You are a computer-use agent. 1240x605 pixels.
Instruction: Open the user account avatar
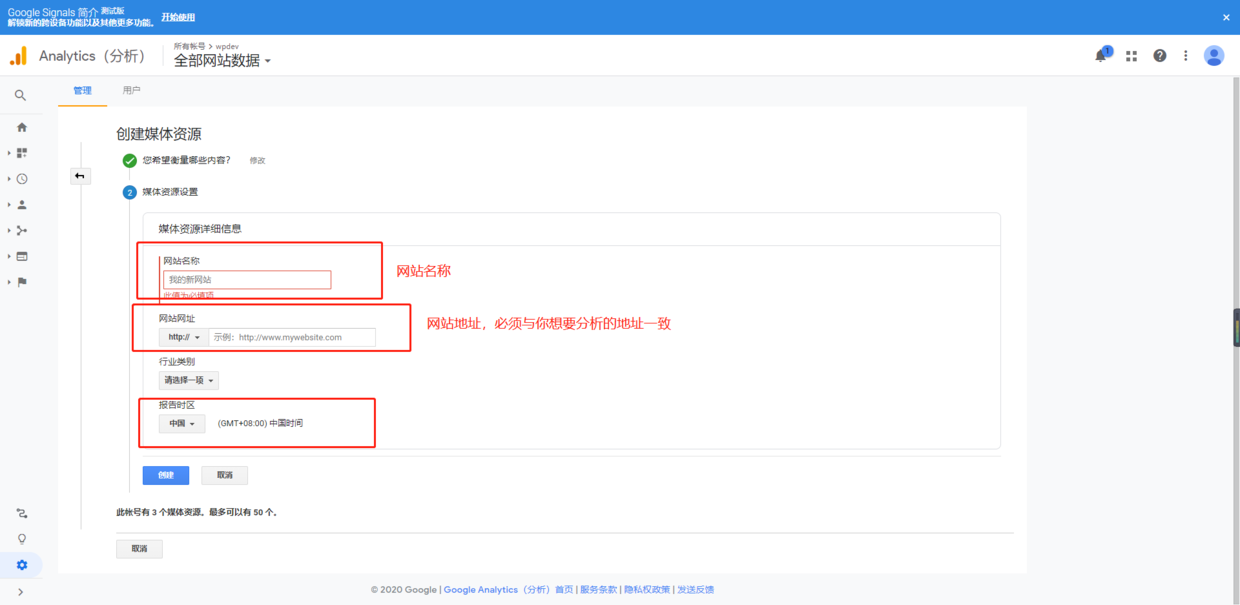click(x=1214, y=56)
